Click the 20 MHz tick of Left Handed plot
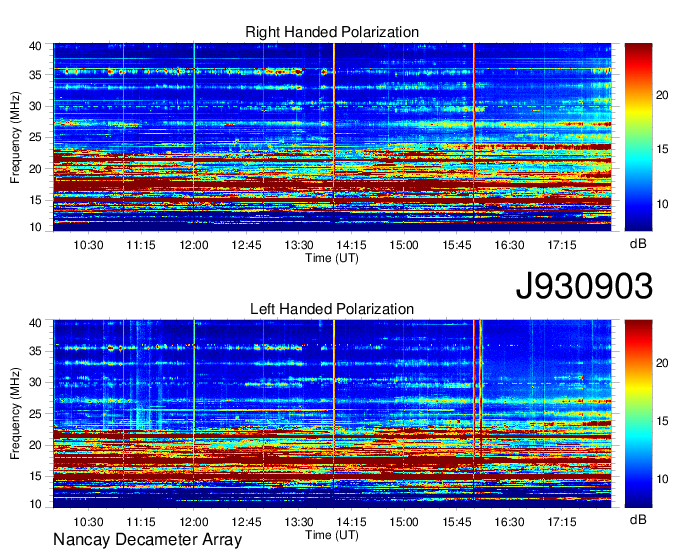 coord(35,445)
